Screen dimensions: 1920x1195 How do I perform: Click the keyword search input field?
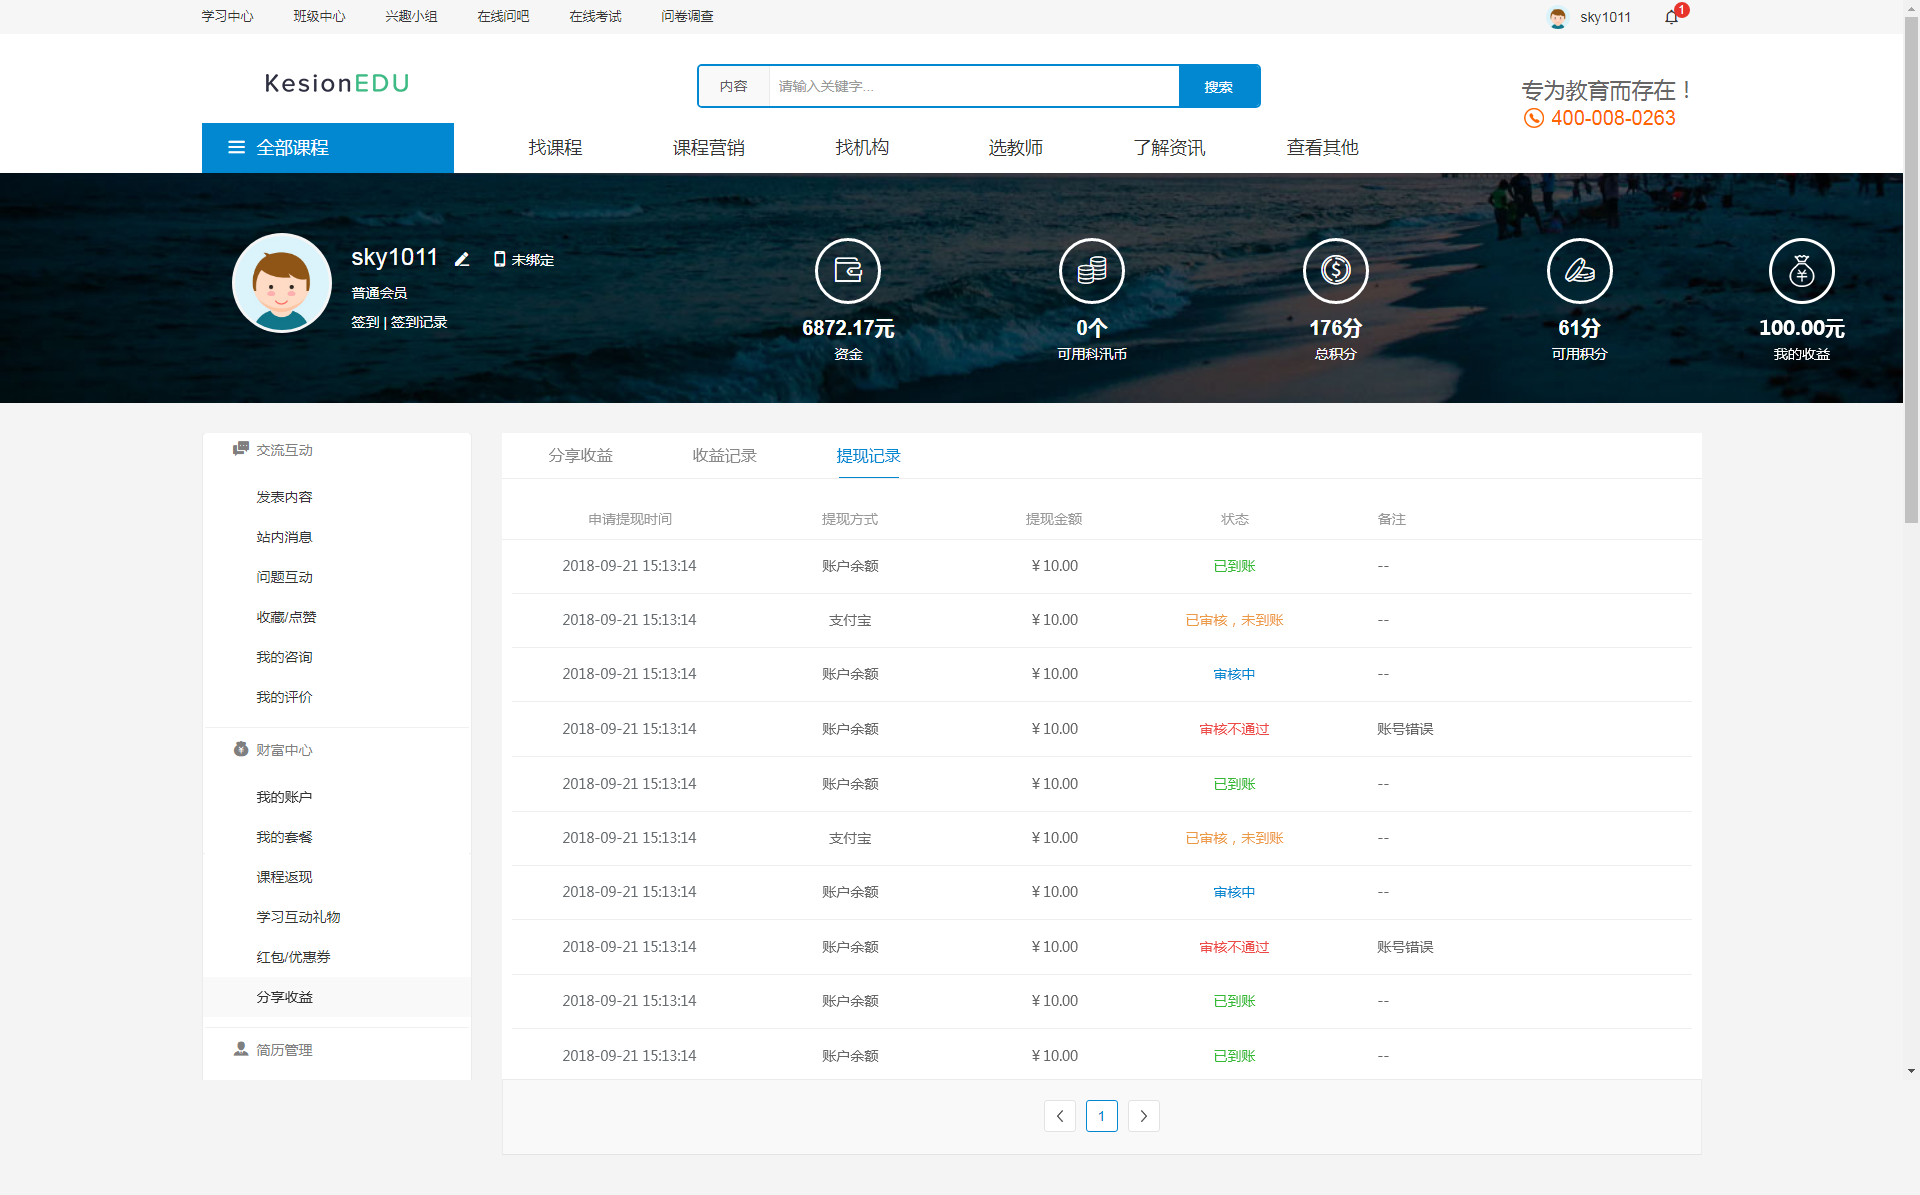point(973,87)
